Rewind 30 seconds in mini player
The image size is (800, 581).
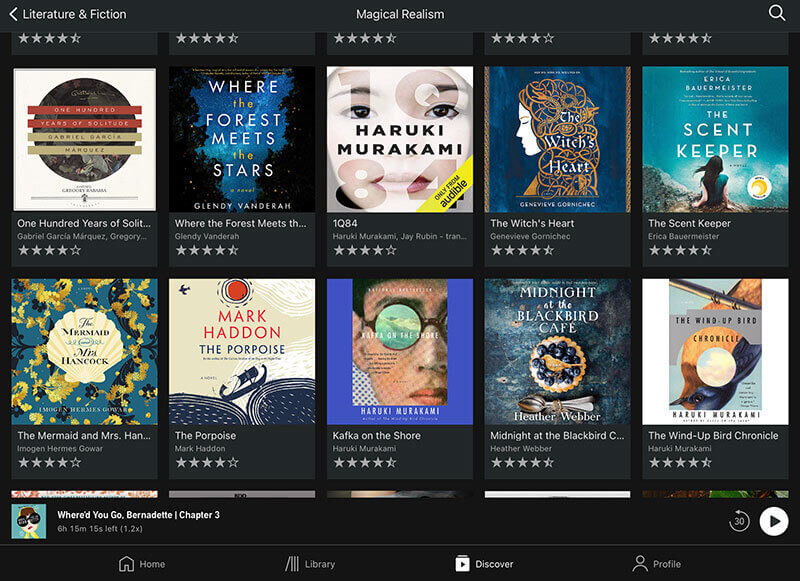(740, 521)
